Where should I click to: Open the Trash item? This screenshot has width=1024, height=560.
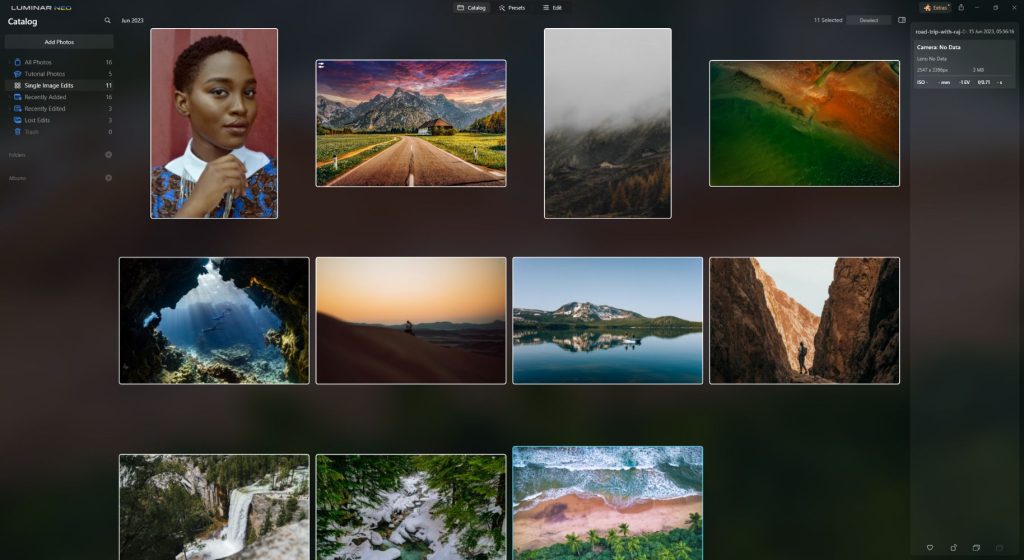(59, 132)
